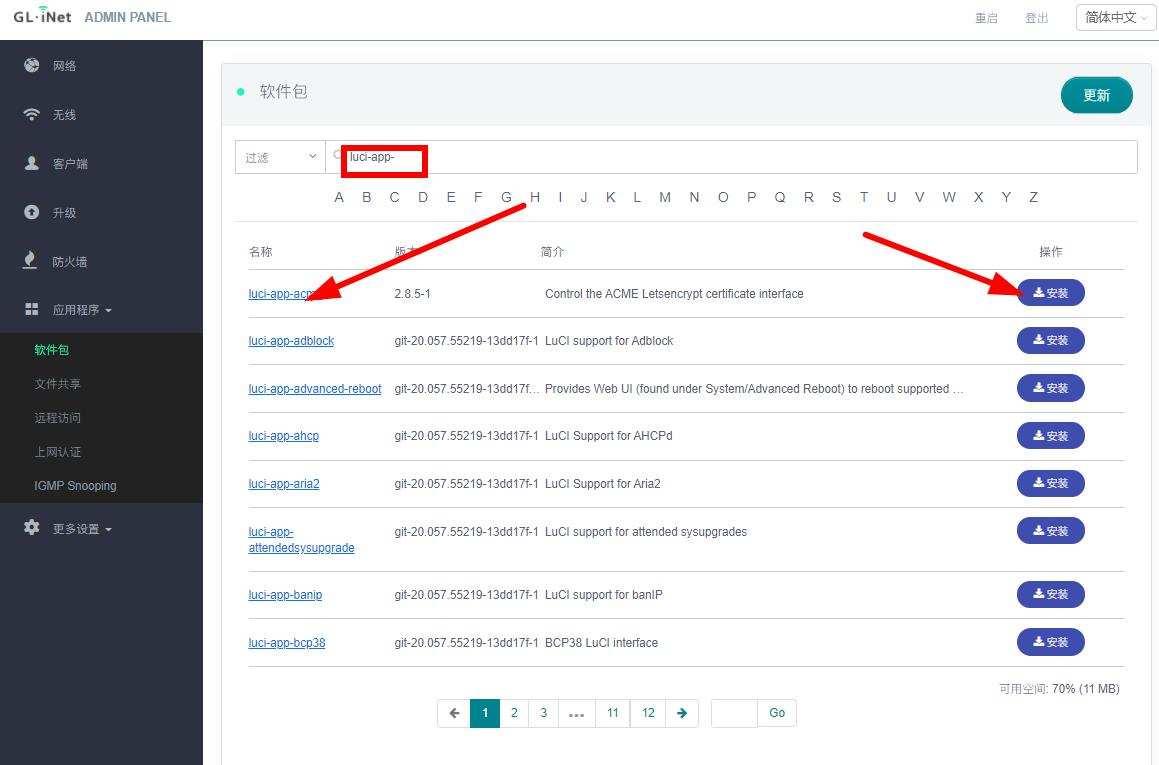
Task: Open the luci-app-attendedsysupgrade link
Action: point(302,540)
